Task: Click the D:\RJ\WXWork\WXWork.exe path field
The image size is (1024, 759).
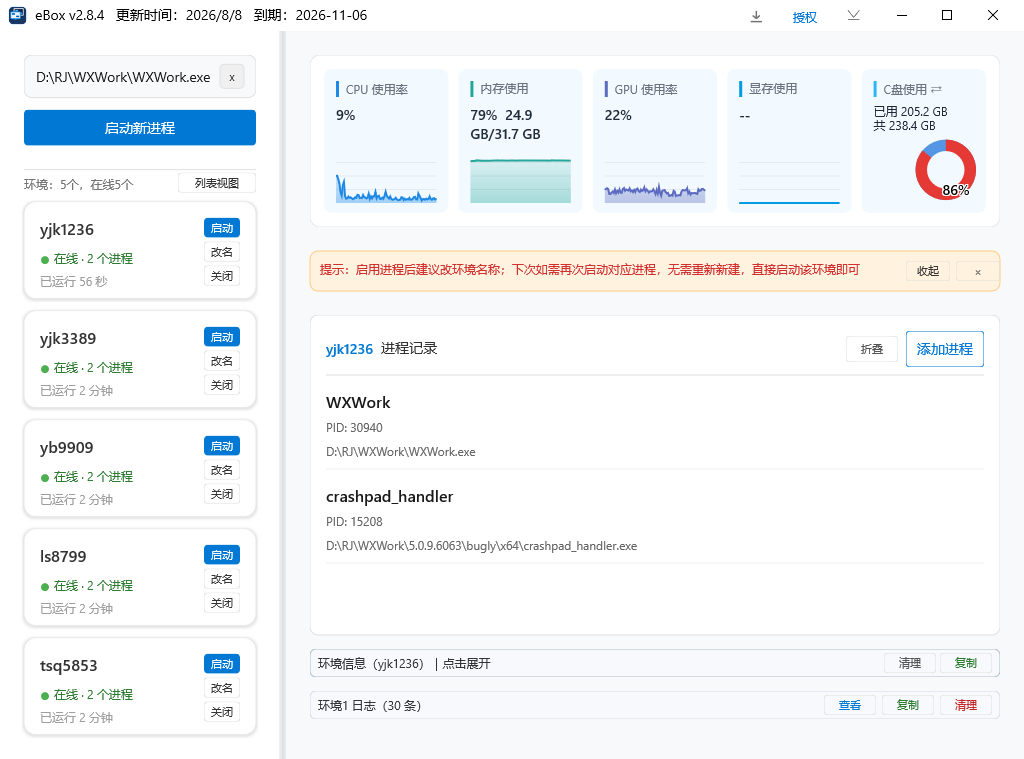Action: click(140, 77)
